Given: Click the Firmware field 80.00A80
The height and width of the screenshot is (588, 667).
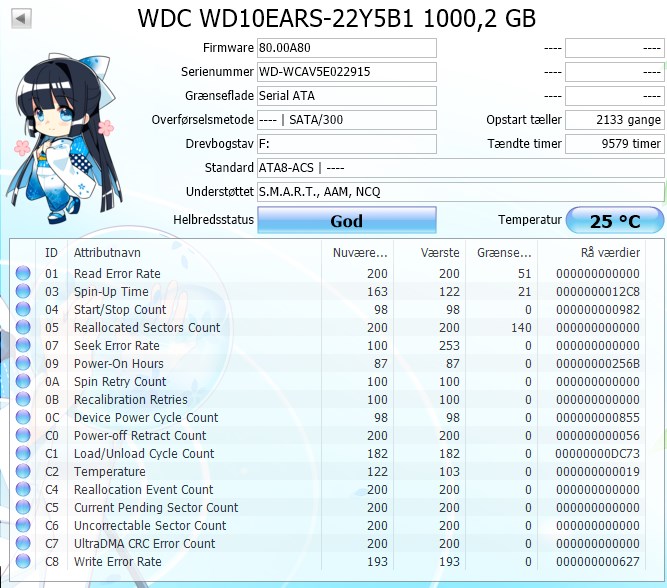Looking at the screenshot, I should [x=347, y=48].
